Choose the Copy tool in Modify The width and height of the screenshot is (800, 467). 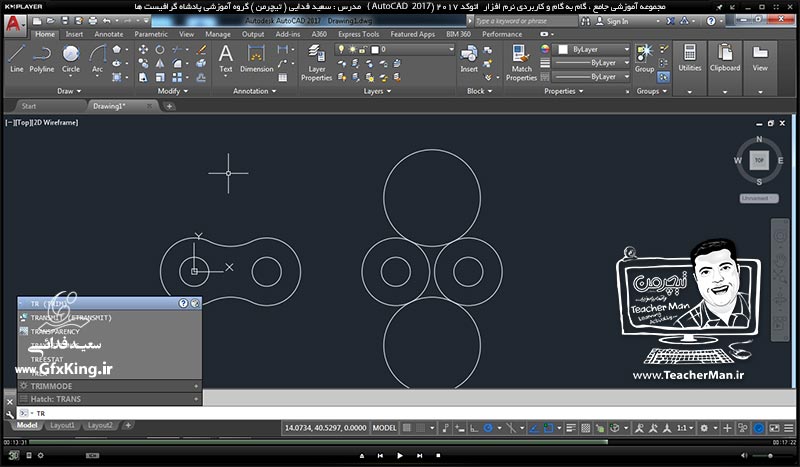tap(143, 63)
